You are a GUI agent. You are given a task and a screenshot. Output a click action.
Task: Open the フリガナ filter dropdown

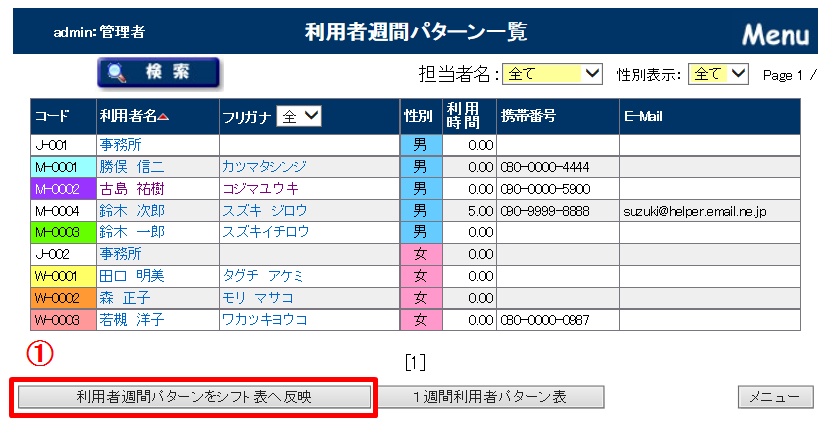coord(299,117)
